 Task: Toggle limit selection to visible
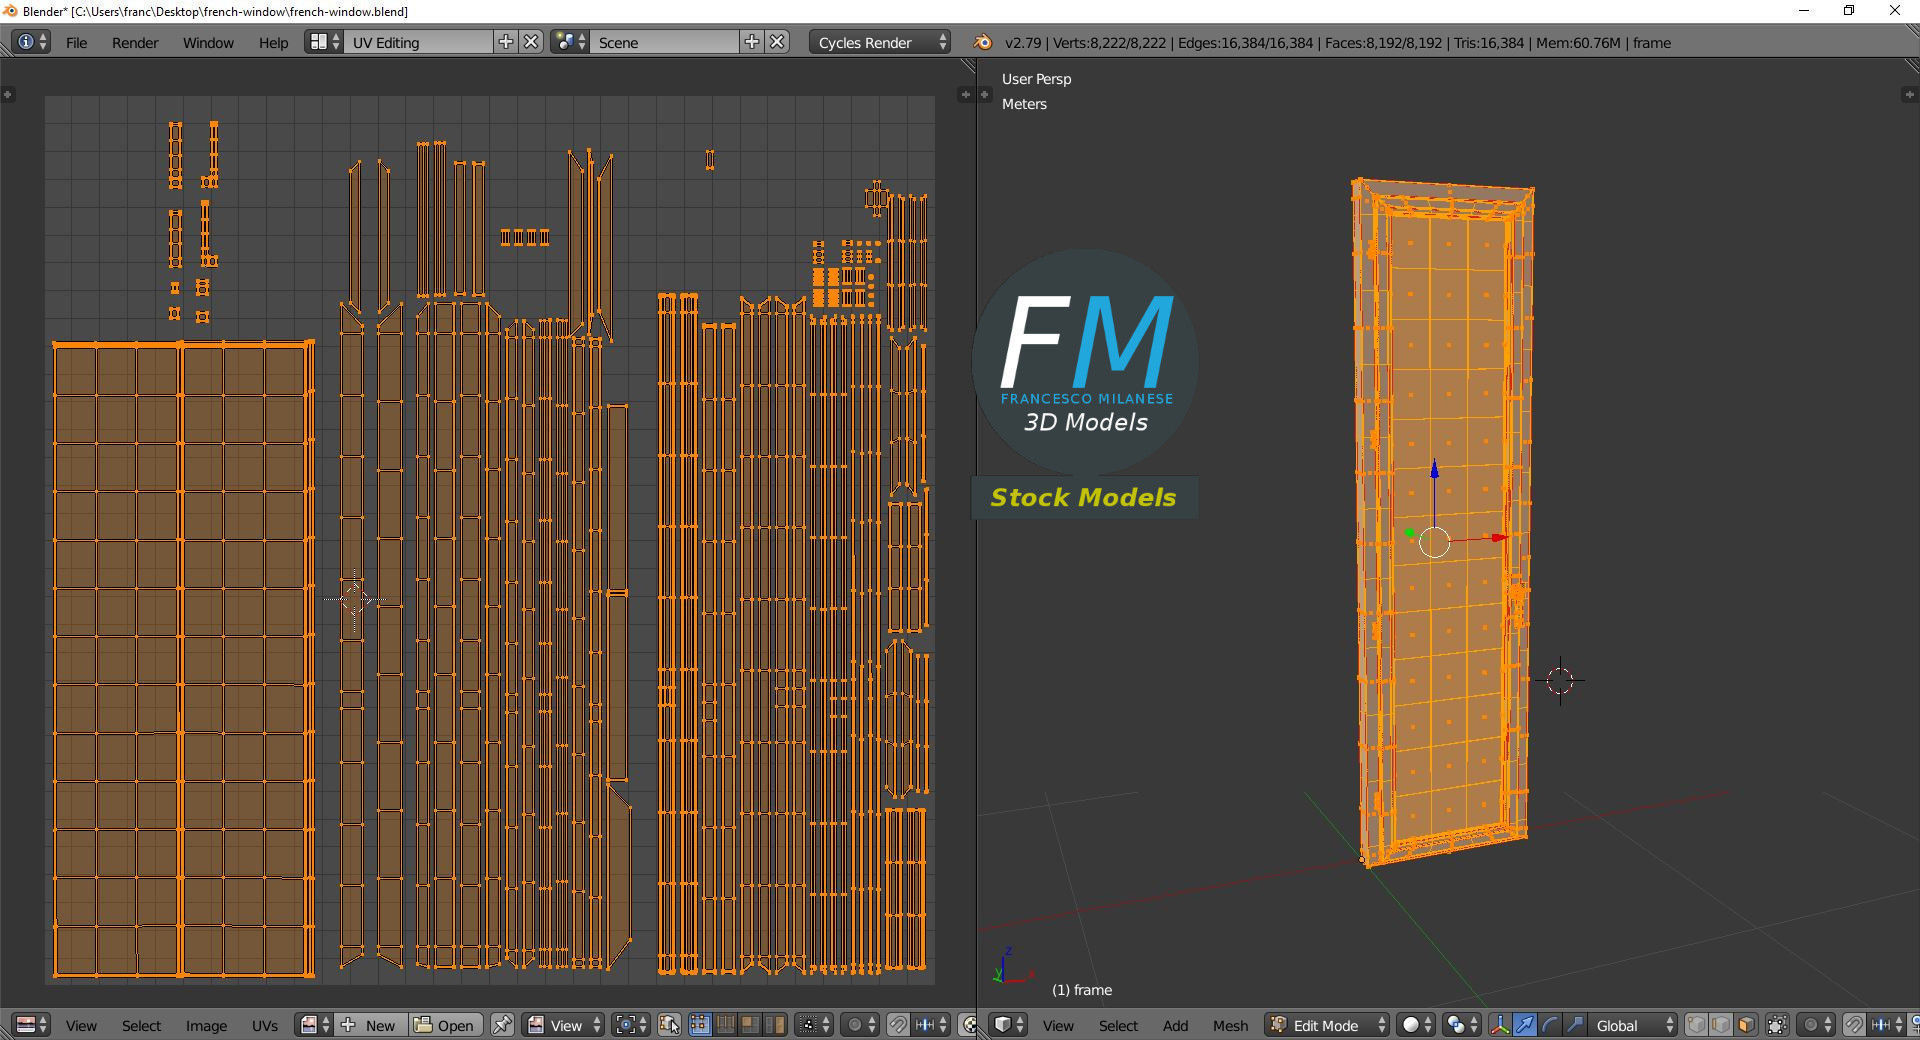tap(1777, 1025)
